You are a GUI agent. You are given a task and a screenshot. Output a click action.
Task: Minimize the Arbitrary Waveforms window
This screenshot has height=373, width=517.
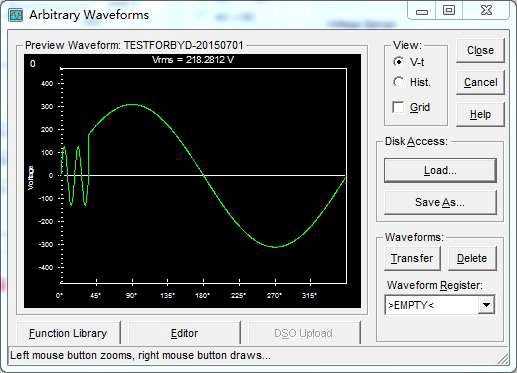pyautogui.click(x=422, y=11)
